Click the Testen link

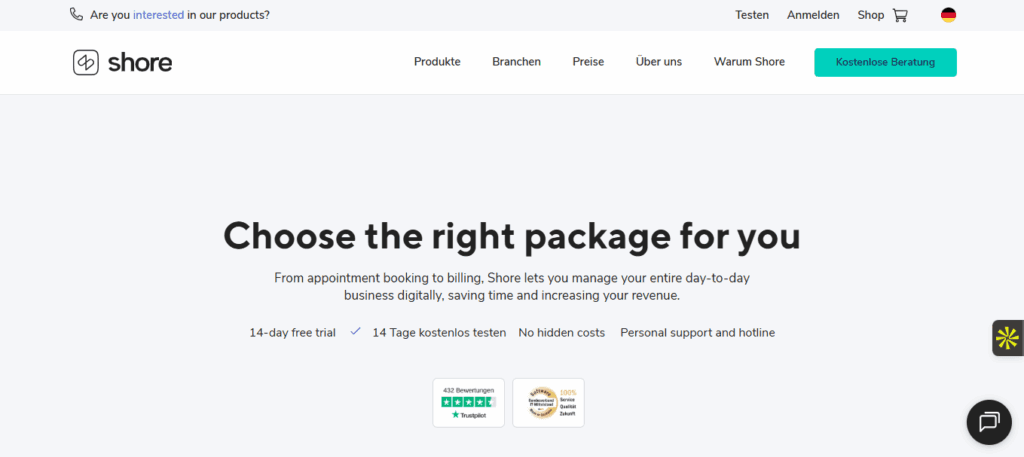[751, 15]
